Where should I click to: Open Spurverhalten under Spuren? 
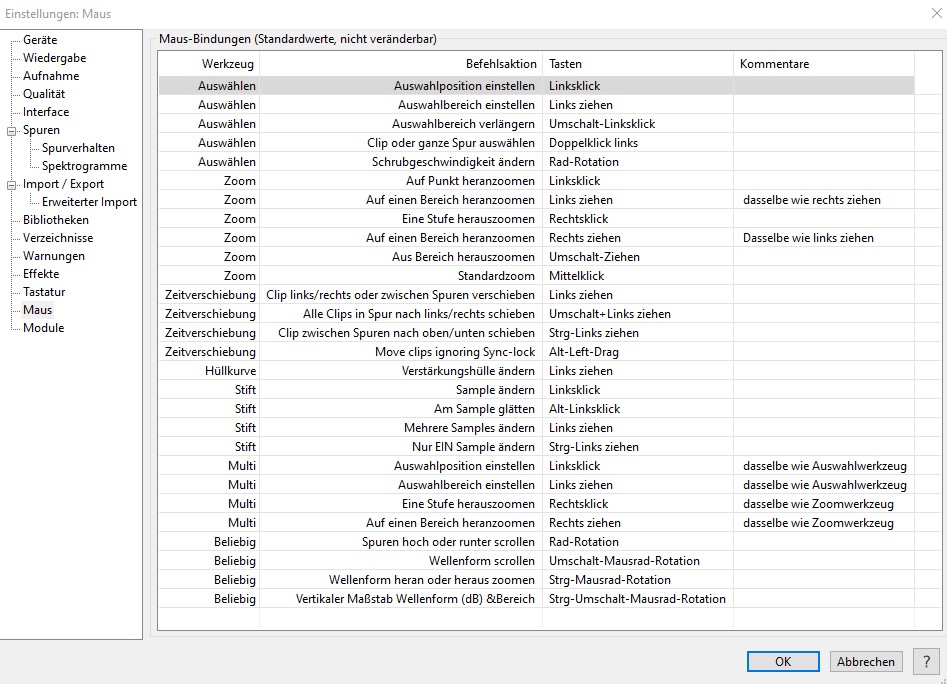78,148
